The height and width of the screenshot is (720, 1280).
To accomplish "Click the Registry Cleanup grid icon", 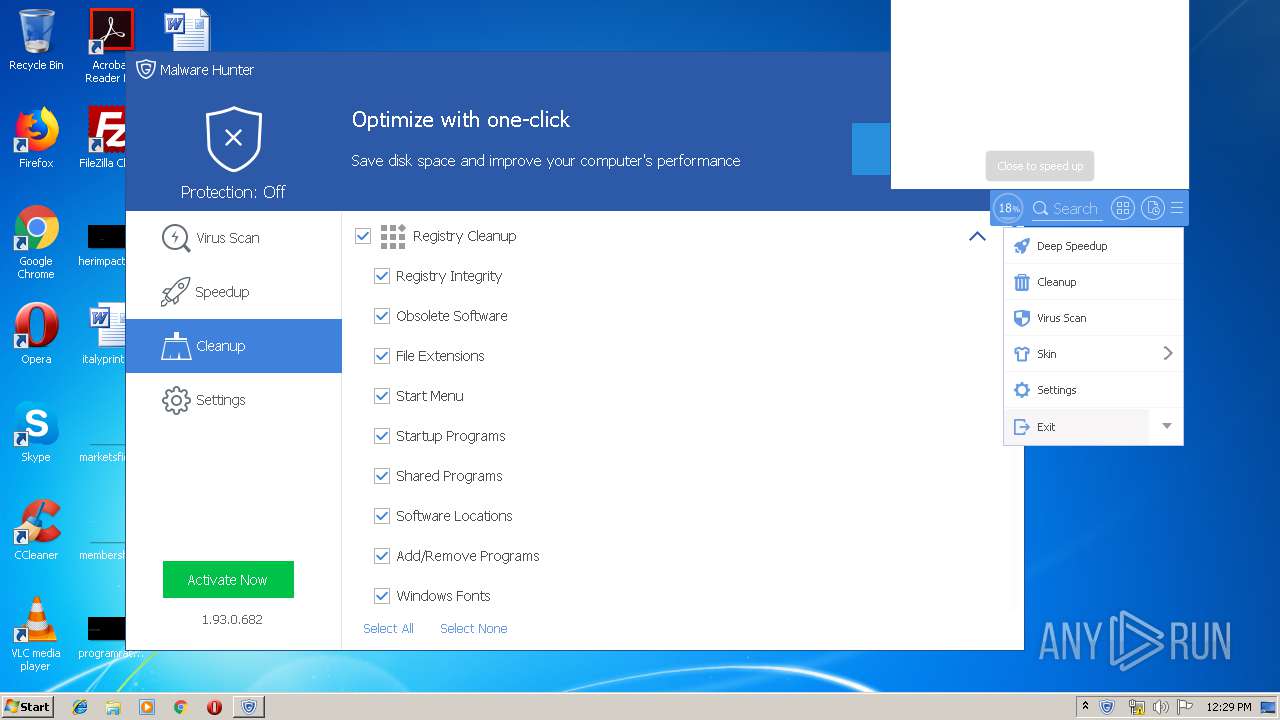I will 393,236.
